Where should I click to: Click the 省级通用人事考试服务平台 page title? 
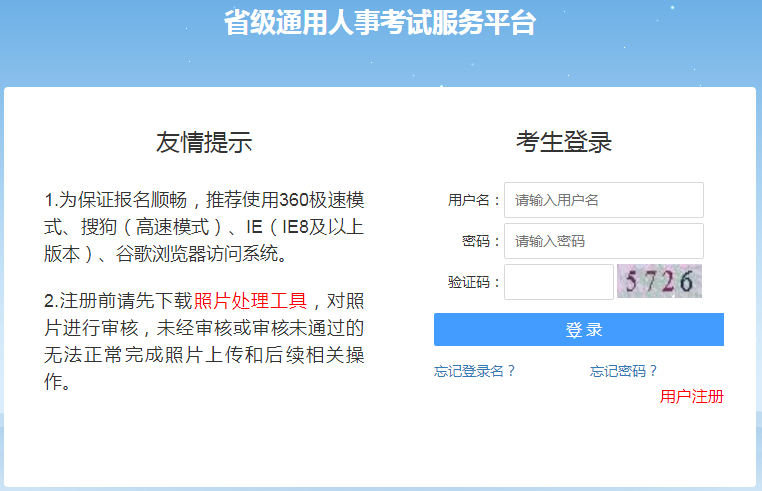point(380,22)
